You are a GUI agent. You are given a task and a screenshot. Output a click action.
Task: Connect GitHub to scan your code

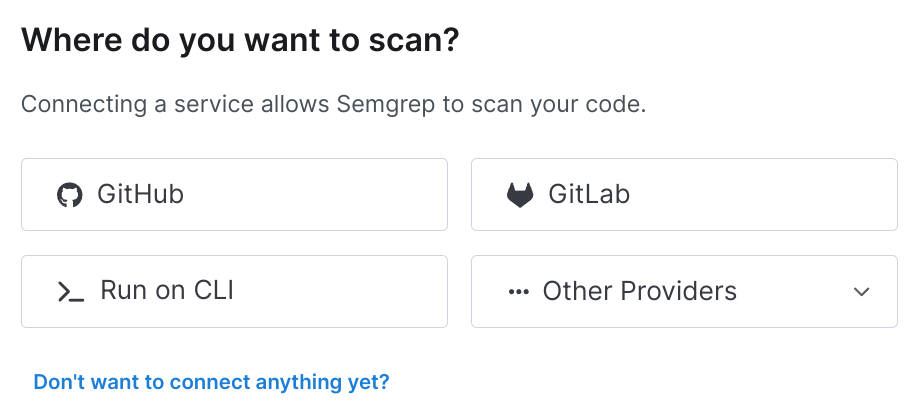234,195
